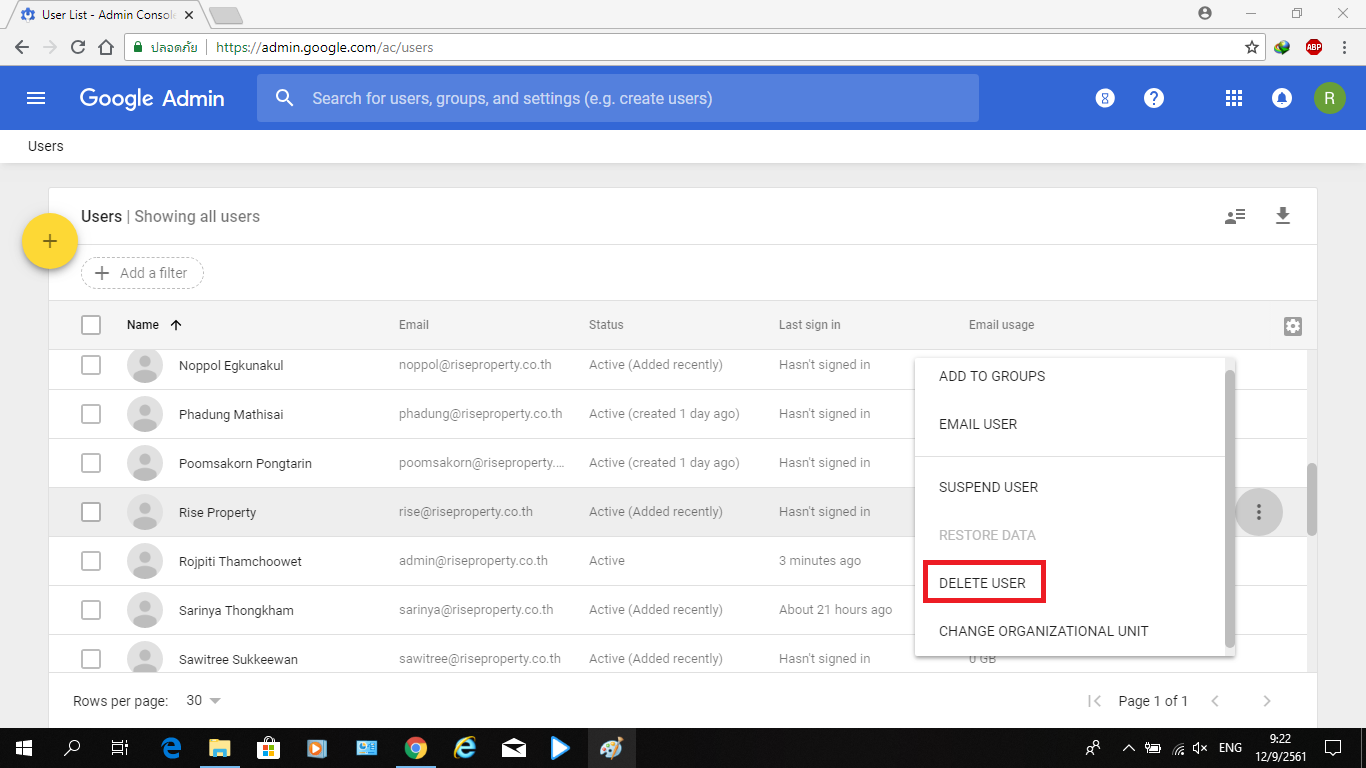The width and height of the screenshot is (1366, 768).
Task: Open the bulk upload users icon
Action: click(x=1235, y=216)
